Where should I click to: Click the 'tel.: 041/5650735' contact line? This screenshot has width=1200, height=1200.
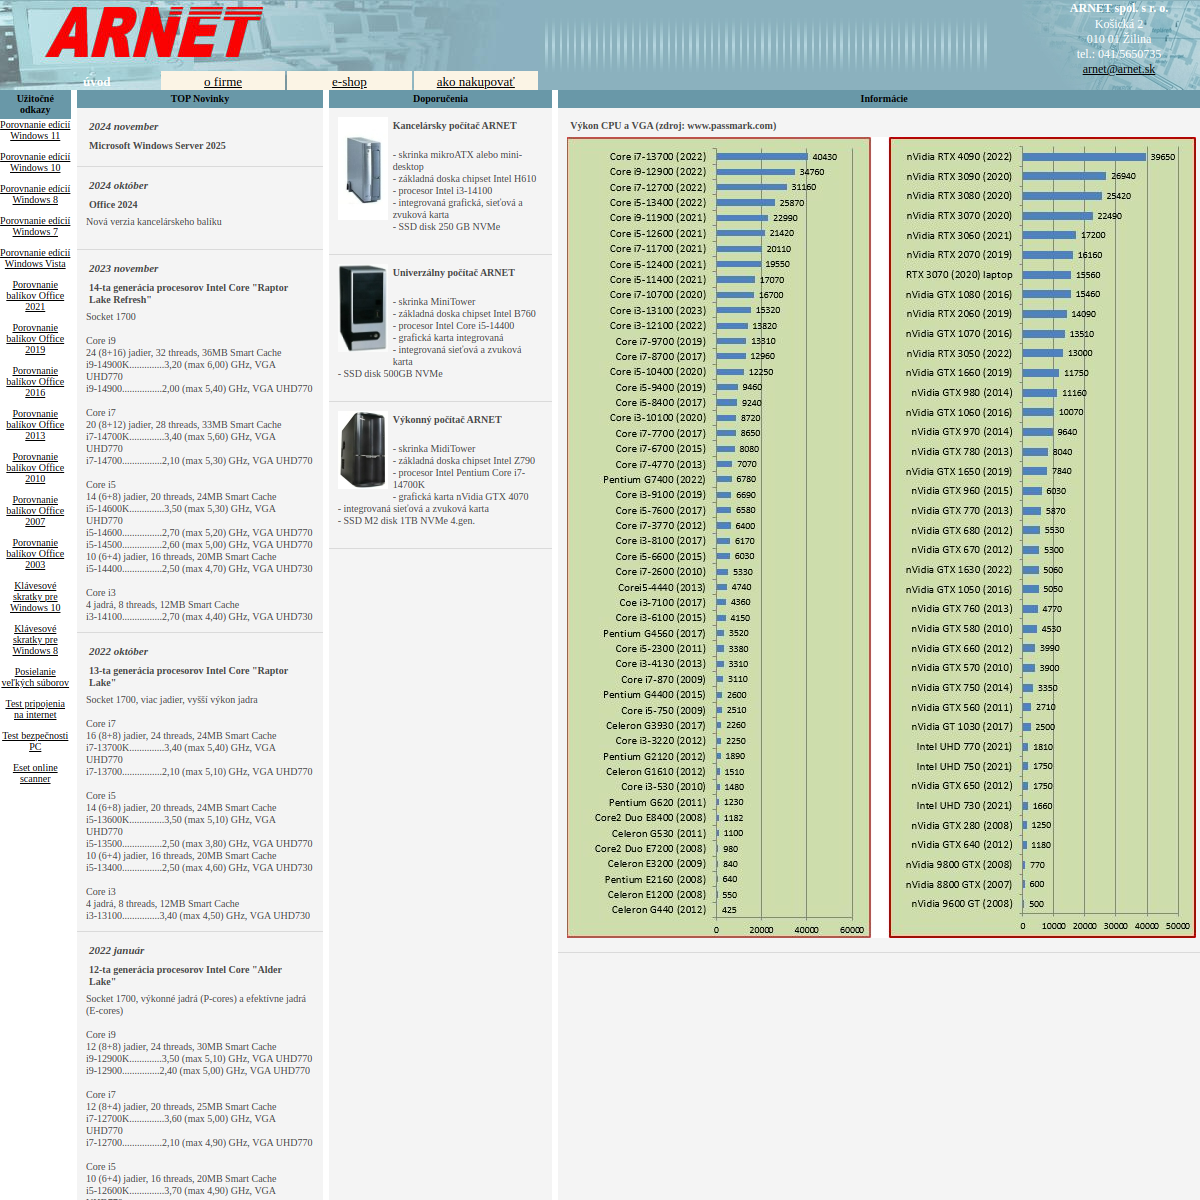pyautogui.click(x=1118, y=54)
